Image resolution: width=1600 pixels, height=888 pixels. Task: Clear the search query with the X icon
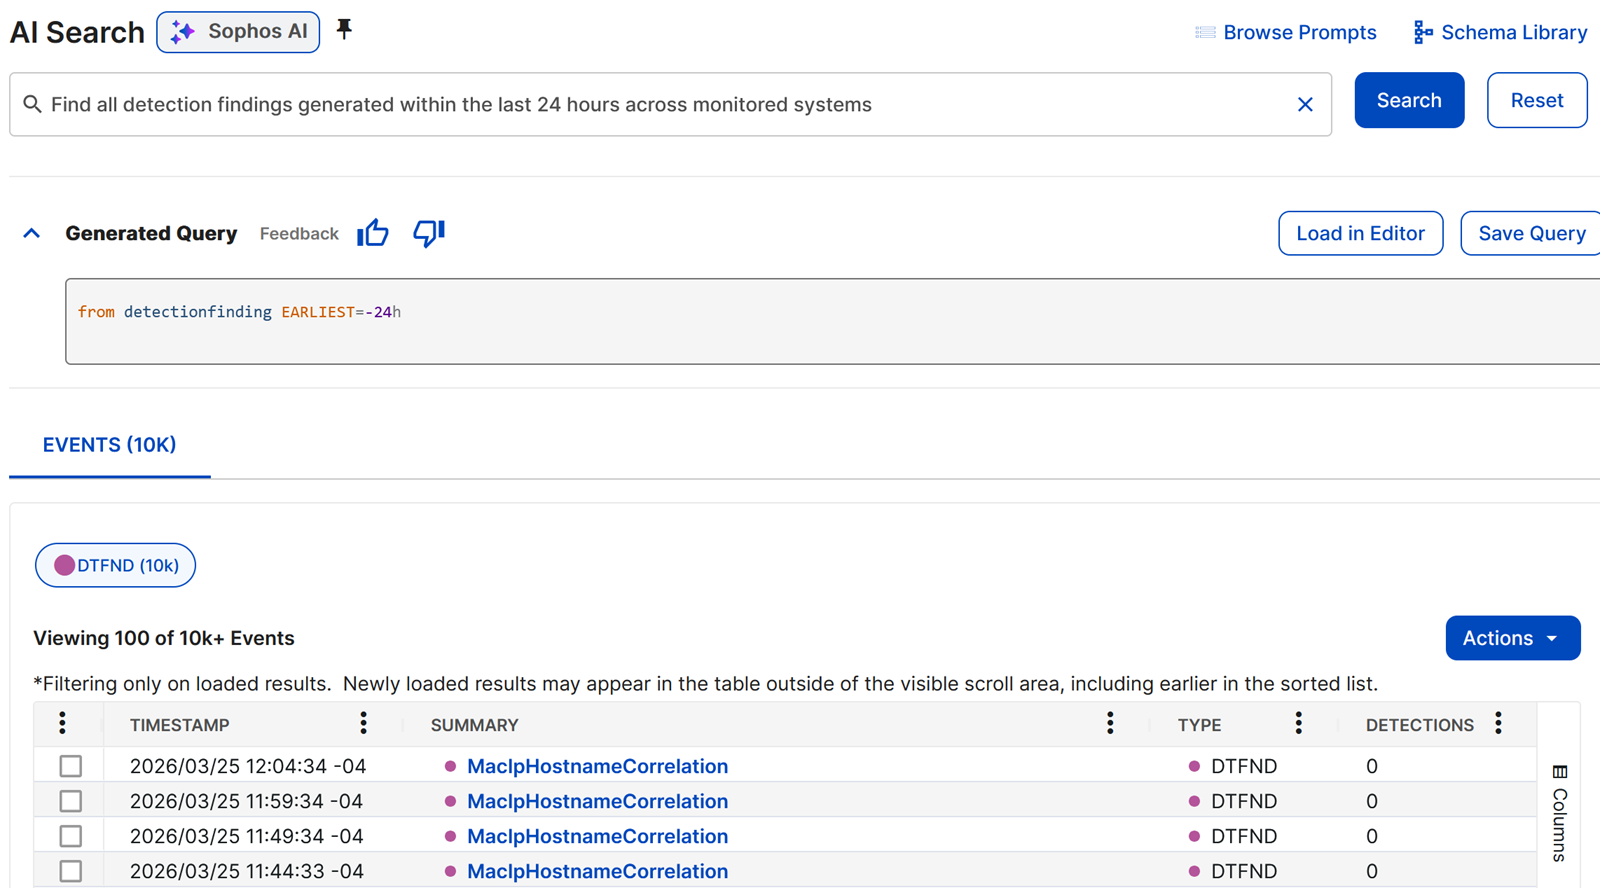pyautogui.click(x=1305, y=104)
